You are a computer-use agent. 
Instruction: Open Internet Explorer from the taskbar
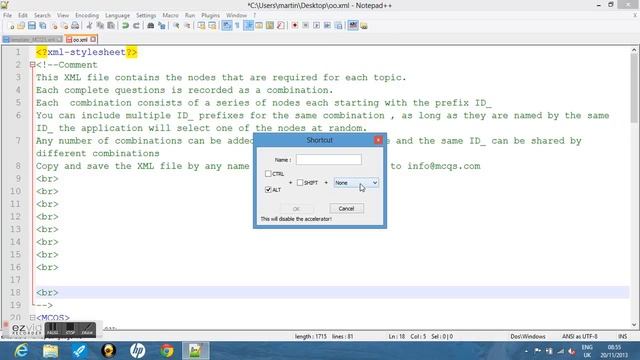[x=21, y=351]
